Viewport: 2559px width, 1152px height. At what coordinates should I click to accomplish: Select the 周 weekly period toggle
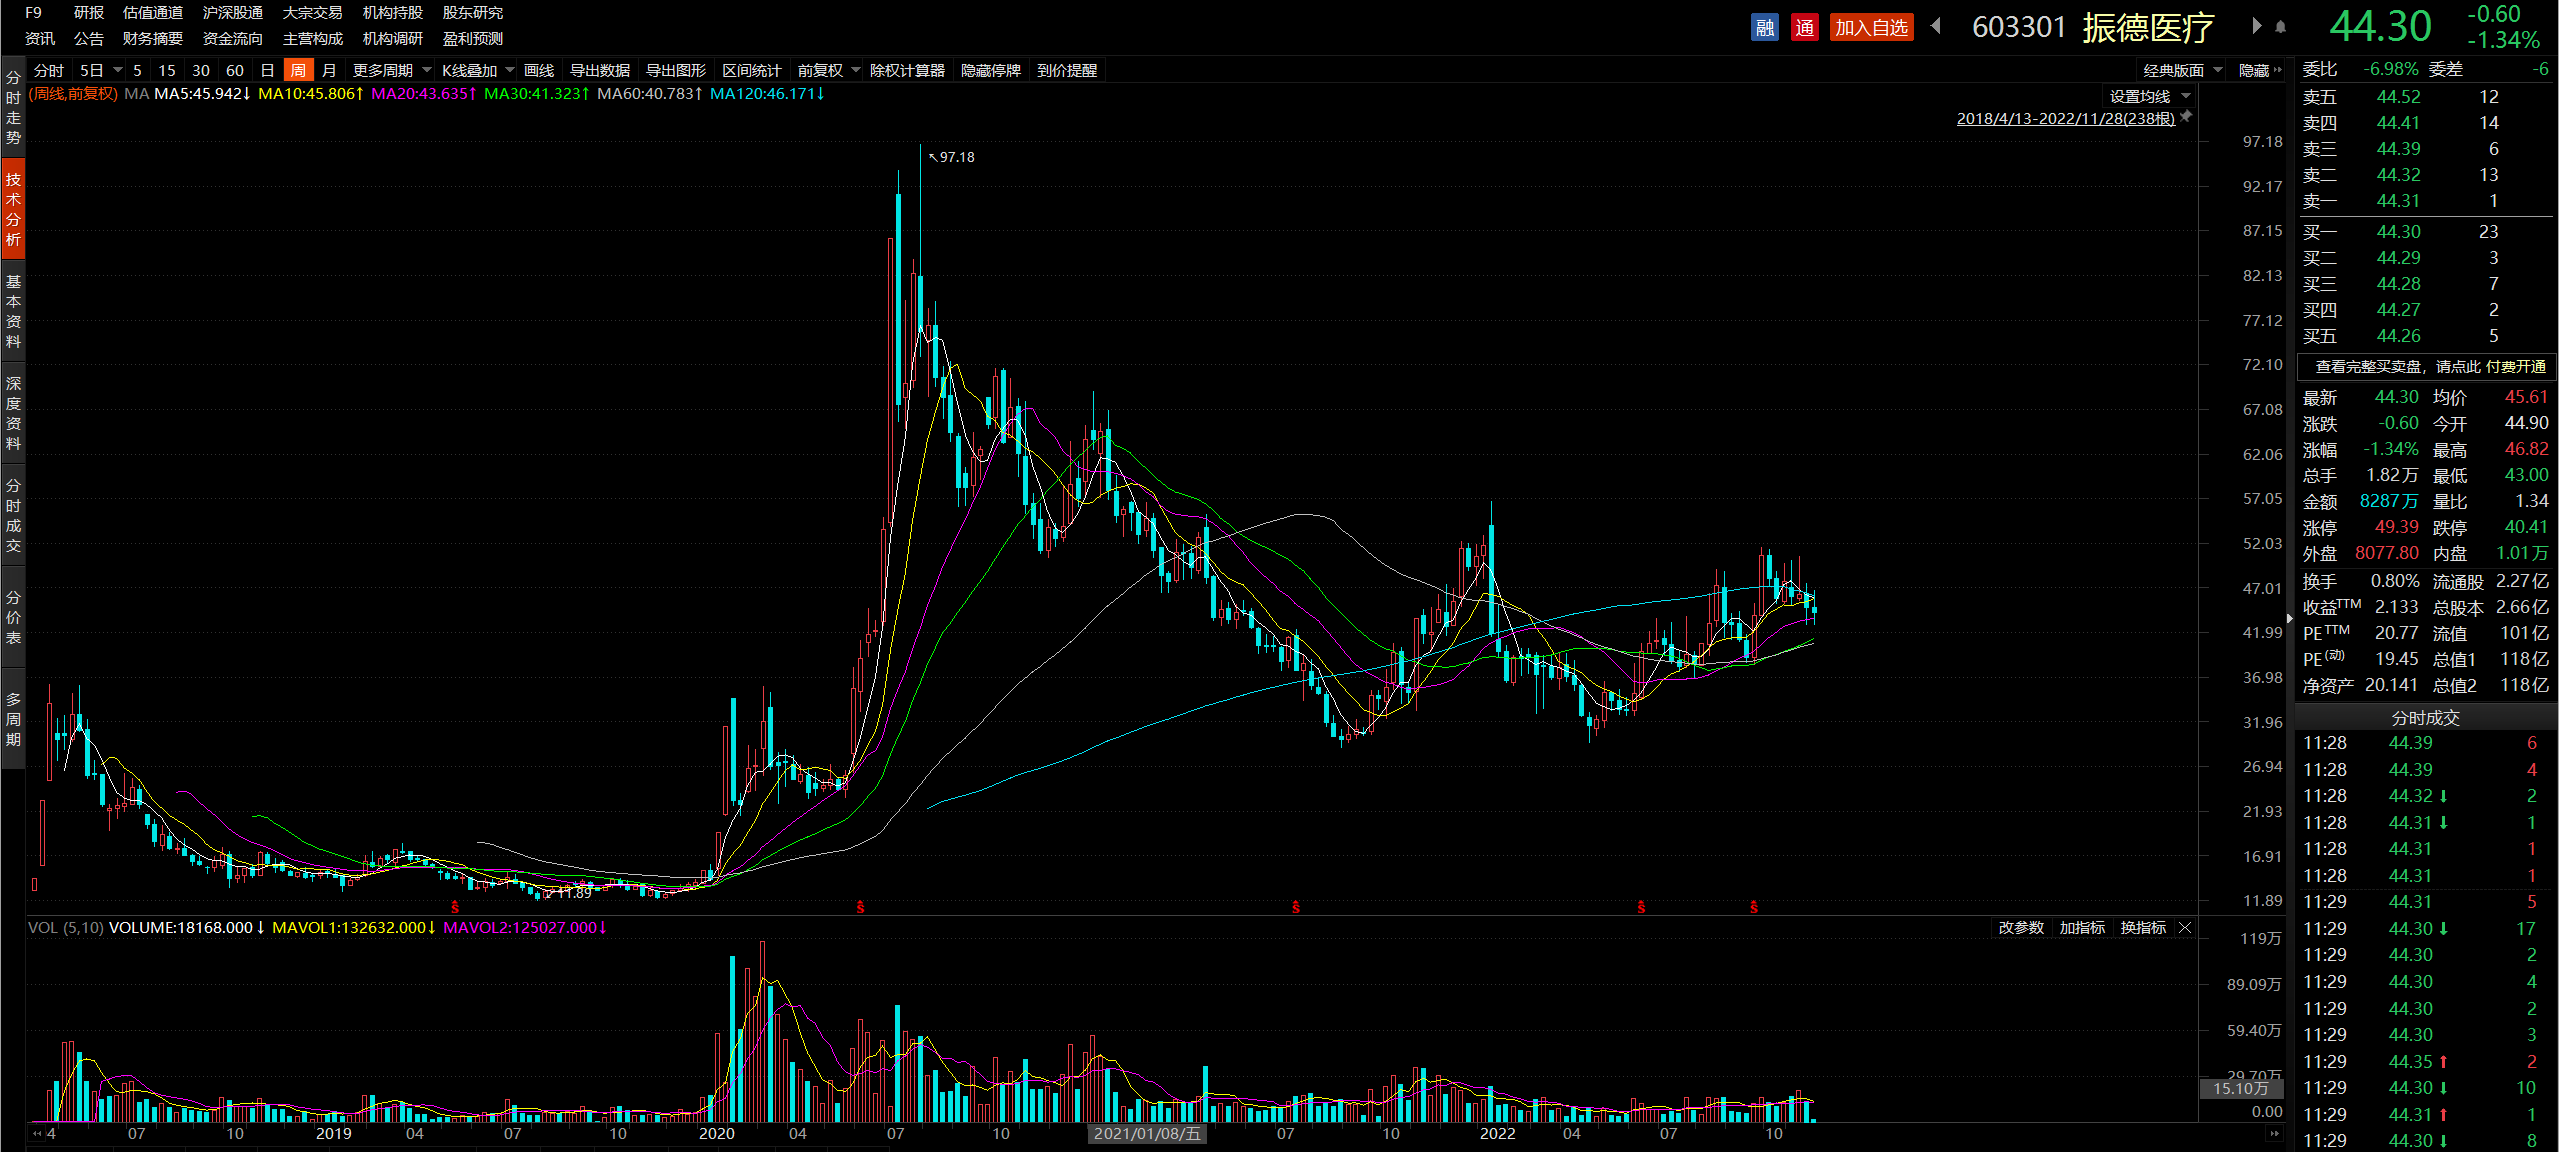298,70
